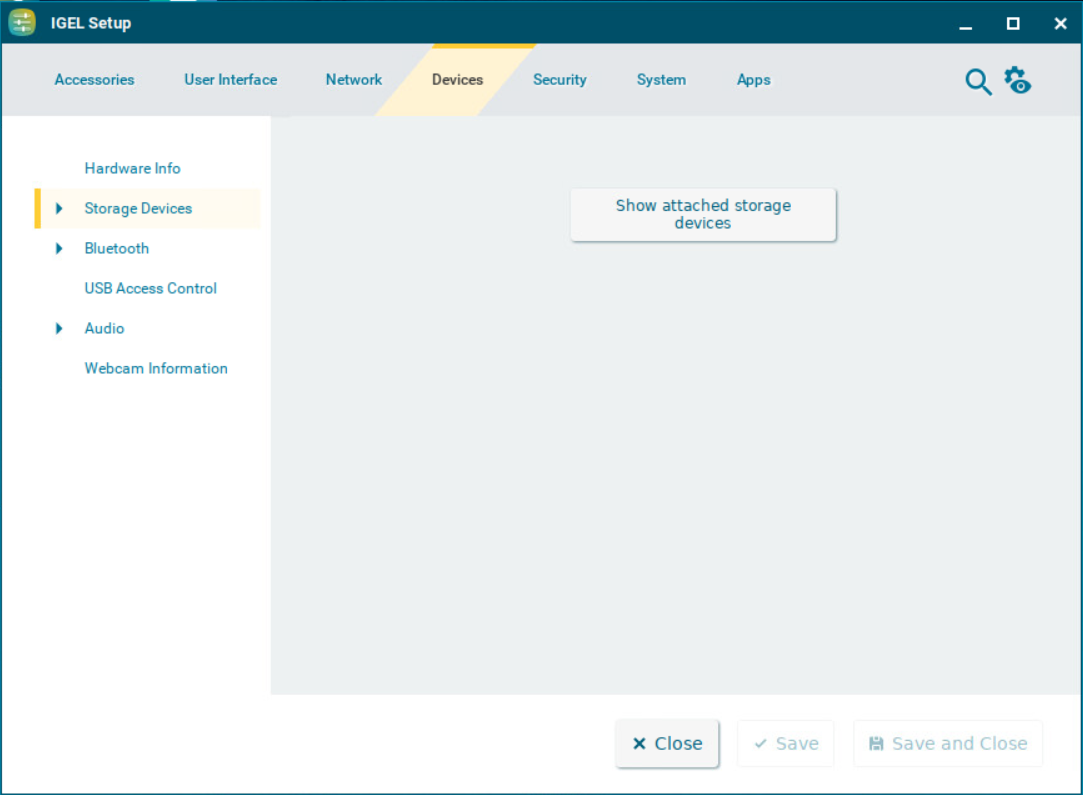Maximize the IGEL Setup window
This screenshot has width=1083, height=795.
(1013, 23)
